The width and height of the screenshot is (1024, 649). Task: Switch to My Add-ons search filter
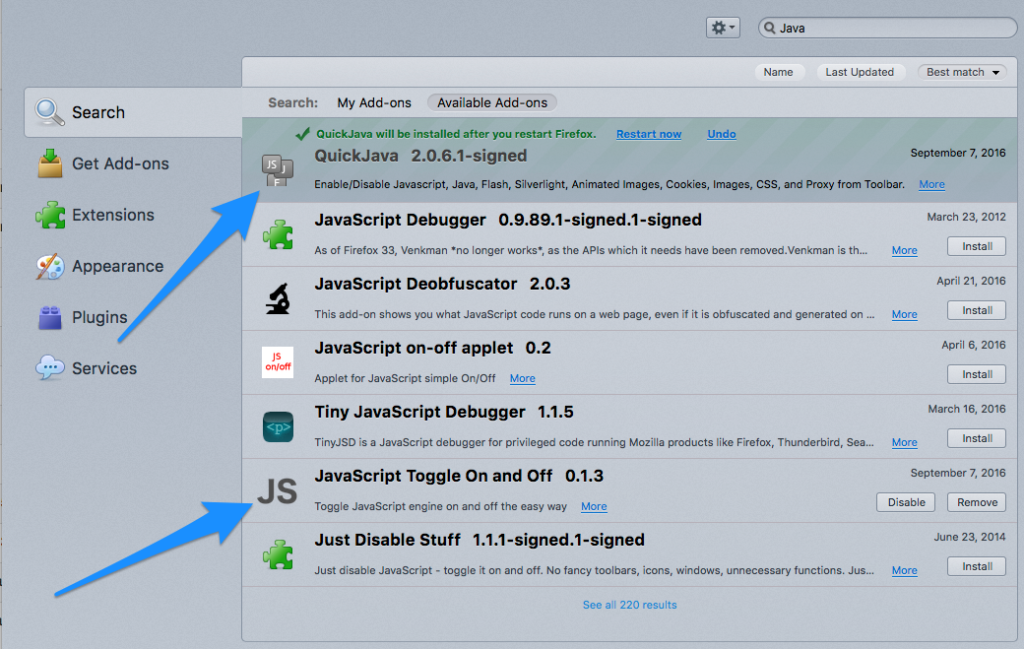374,103
